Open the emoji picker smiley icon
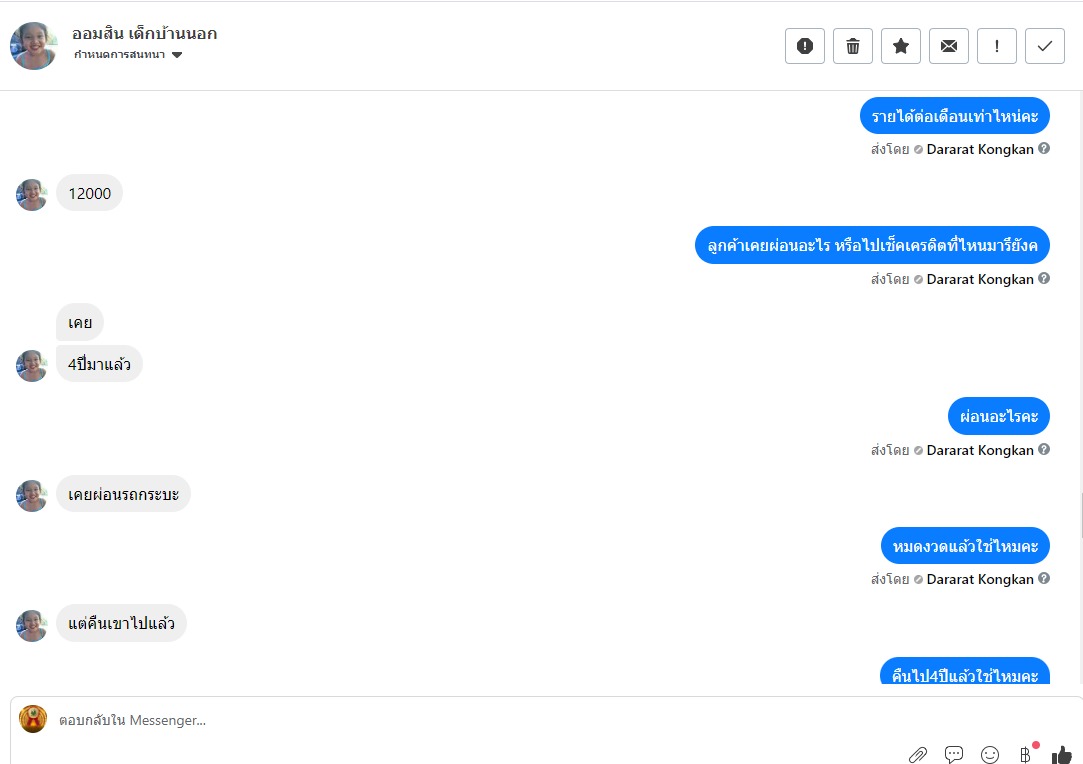The image size is (1083, 764). [x=990, y=754]
